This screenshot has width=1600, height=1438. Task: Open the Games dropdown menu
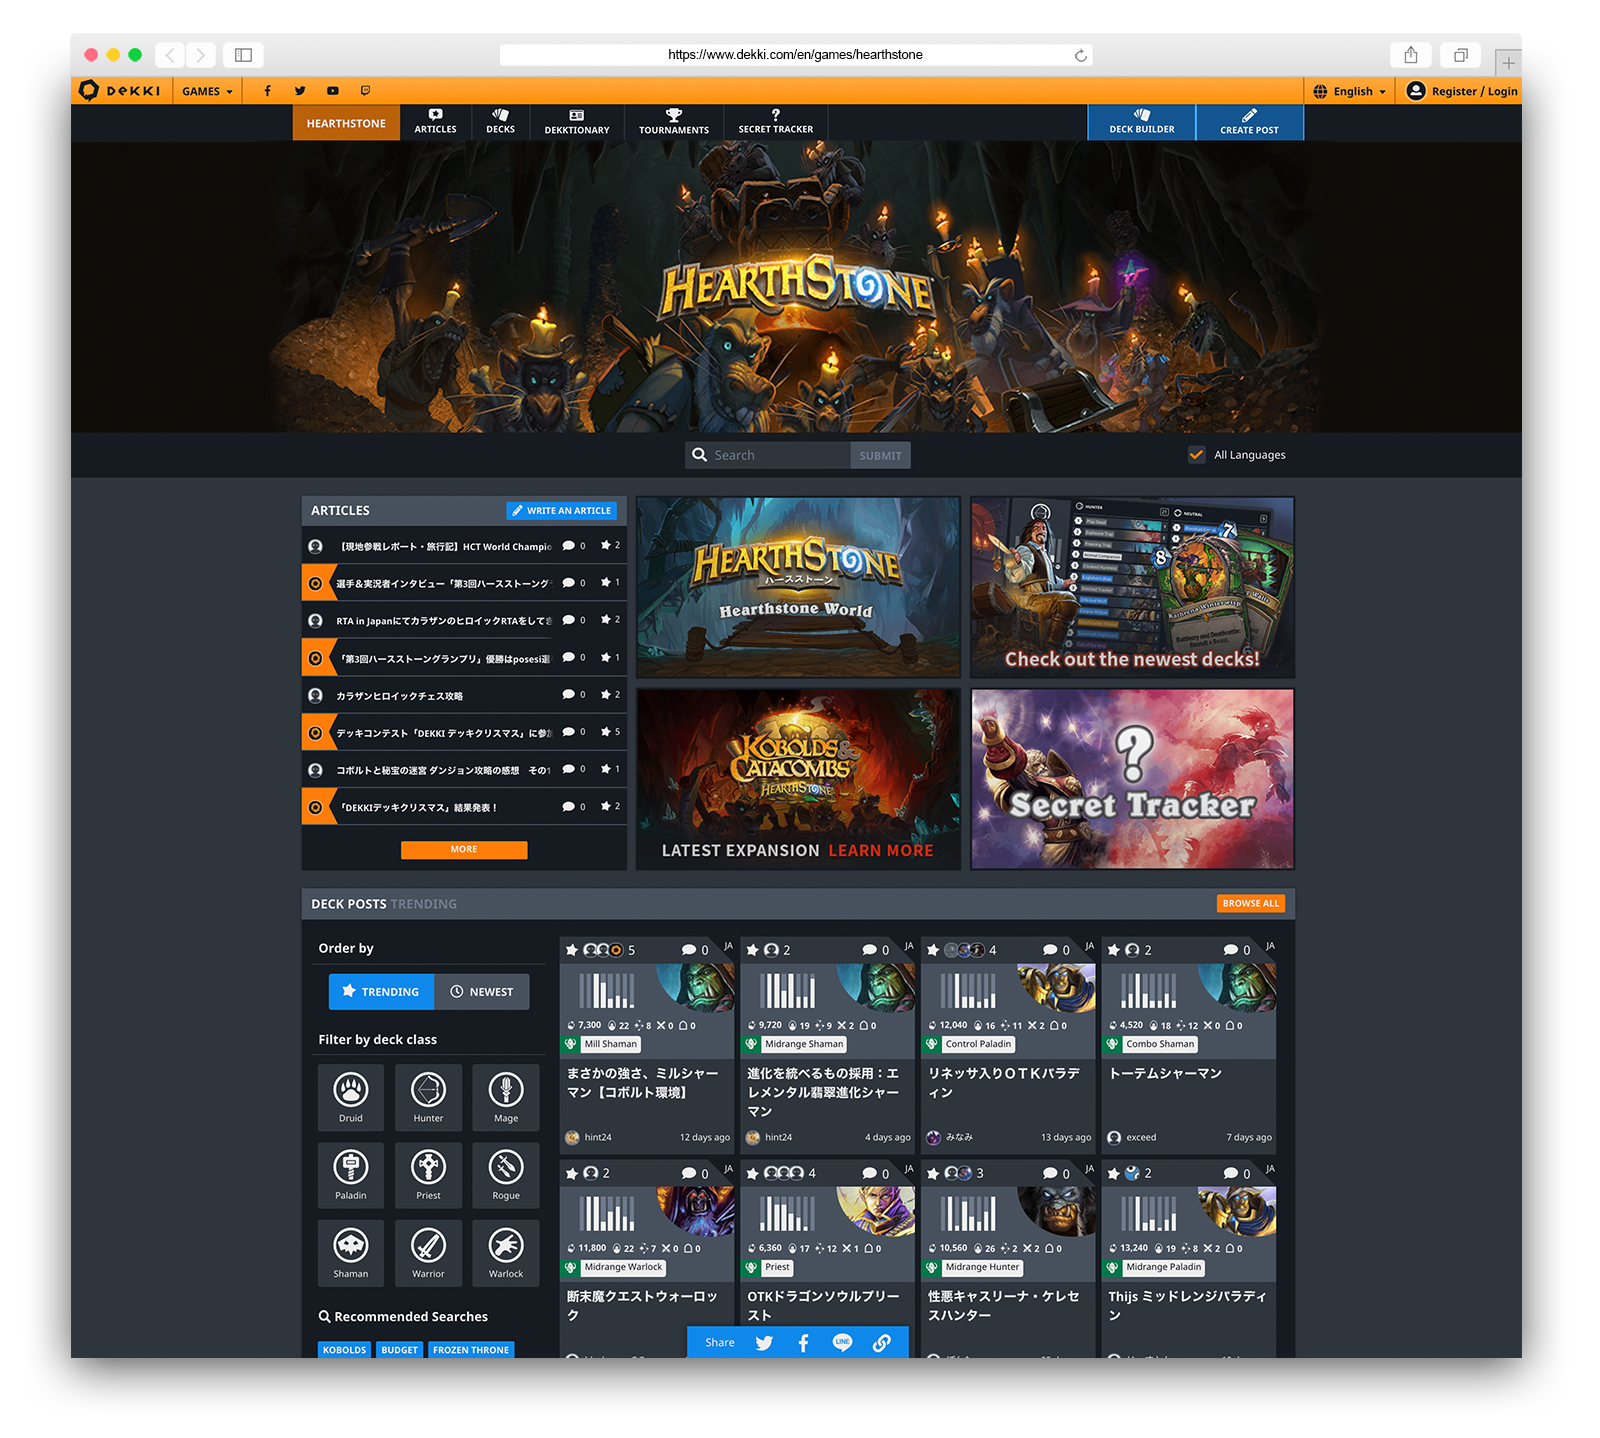click(207, 91)
